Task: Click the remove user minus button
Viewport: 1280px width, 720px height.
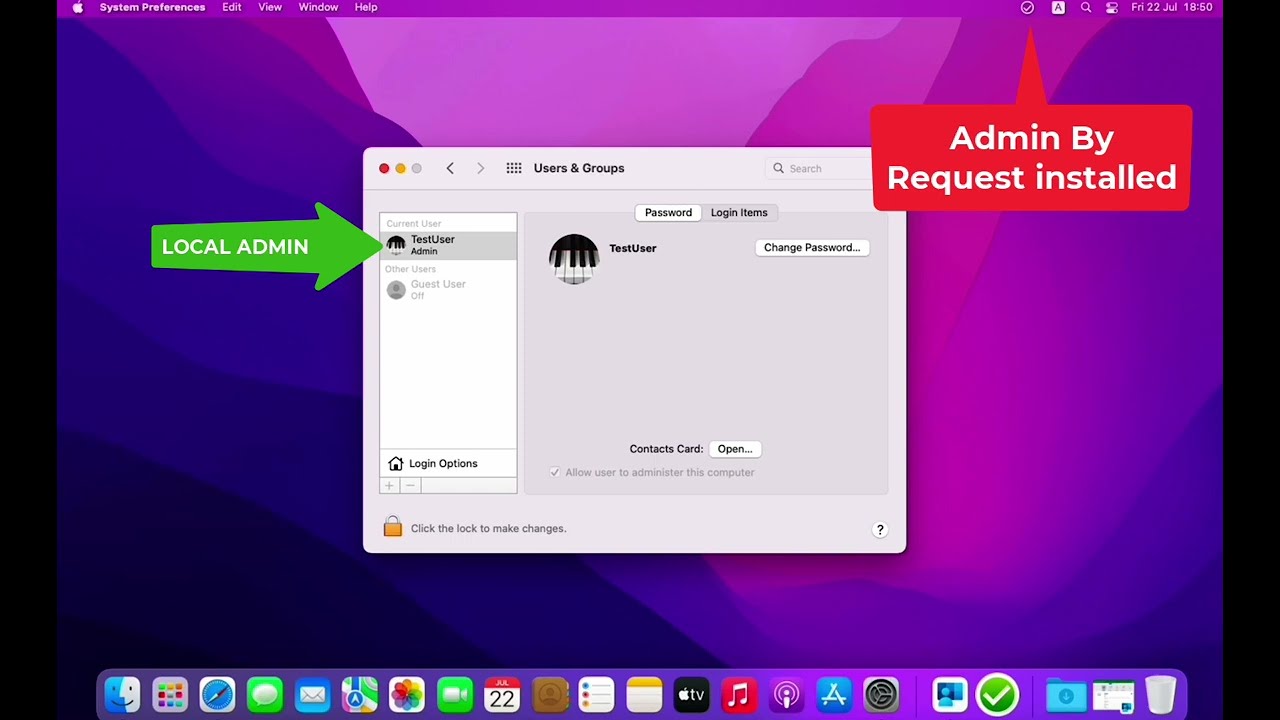Action: click(410, 485)
